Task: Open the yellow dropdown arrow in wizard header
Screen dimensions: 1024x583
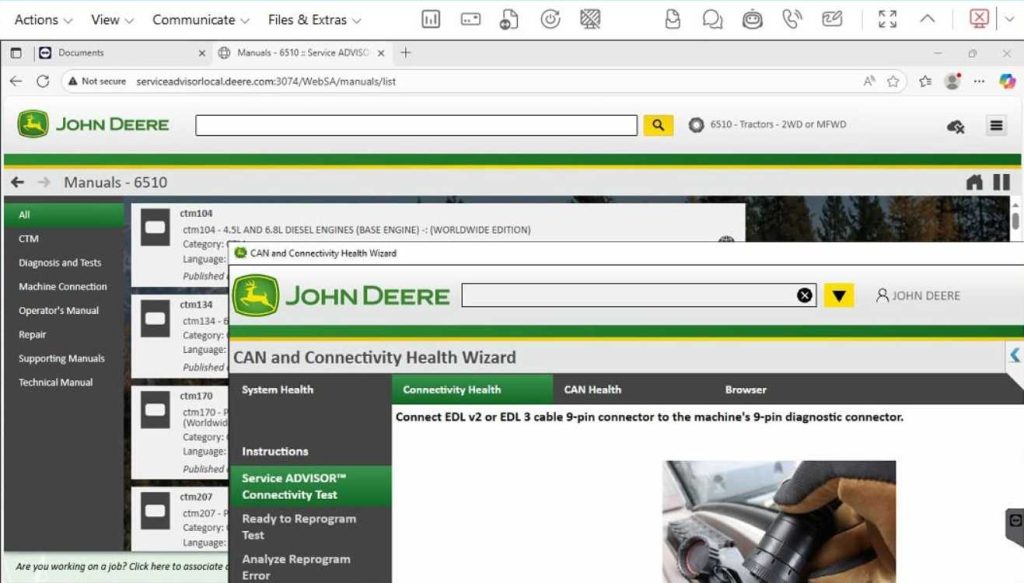Action: point(839,296)
